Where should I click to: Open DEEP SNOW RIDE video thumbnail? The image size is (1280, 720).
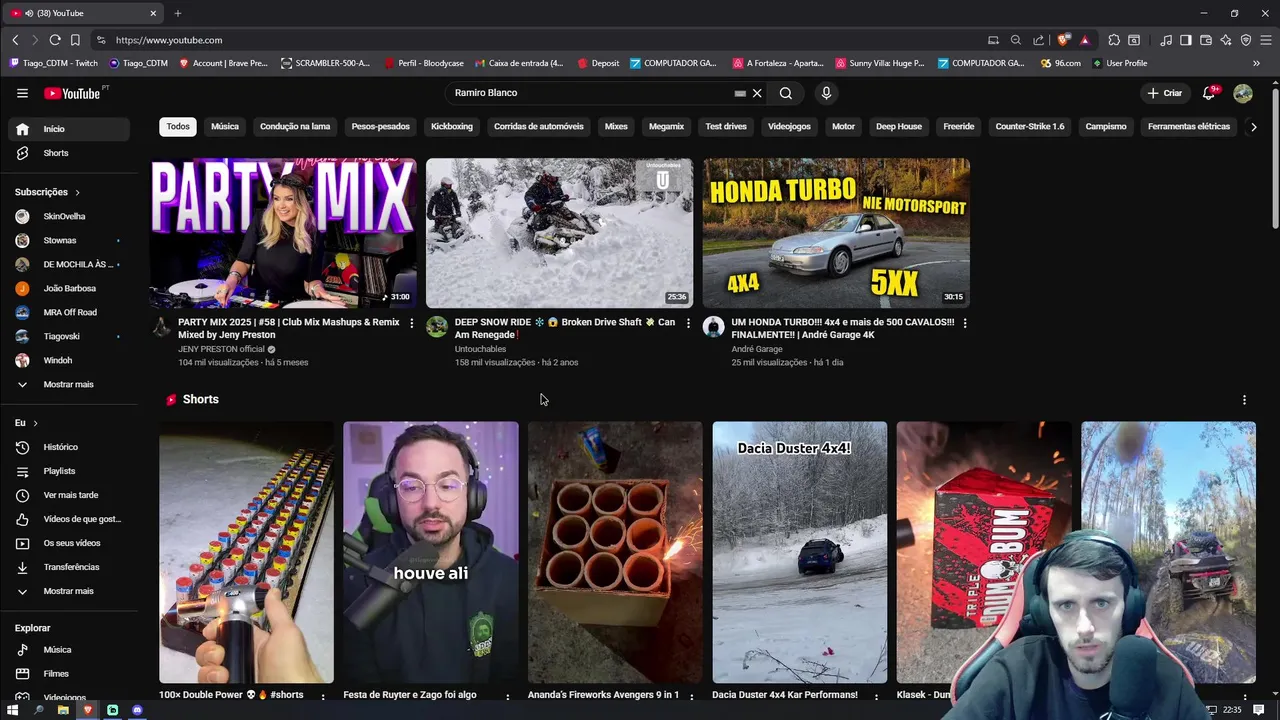tap(560, 233)
